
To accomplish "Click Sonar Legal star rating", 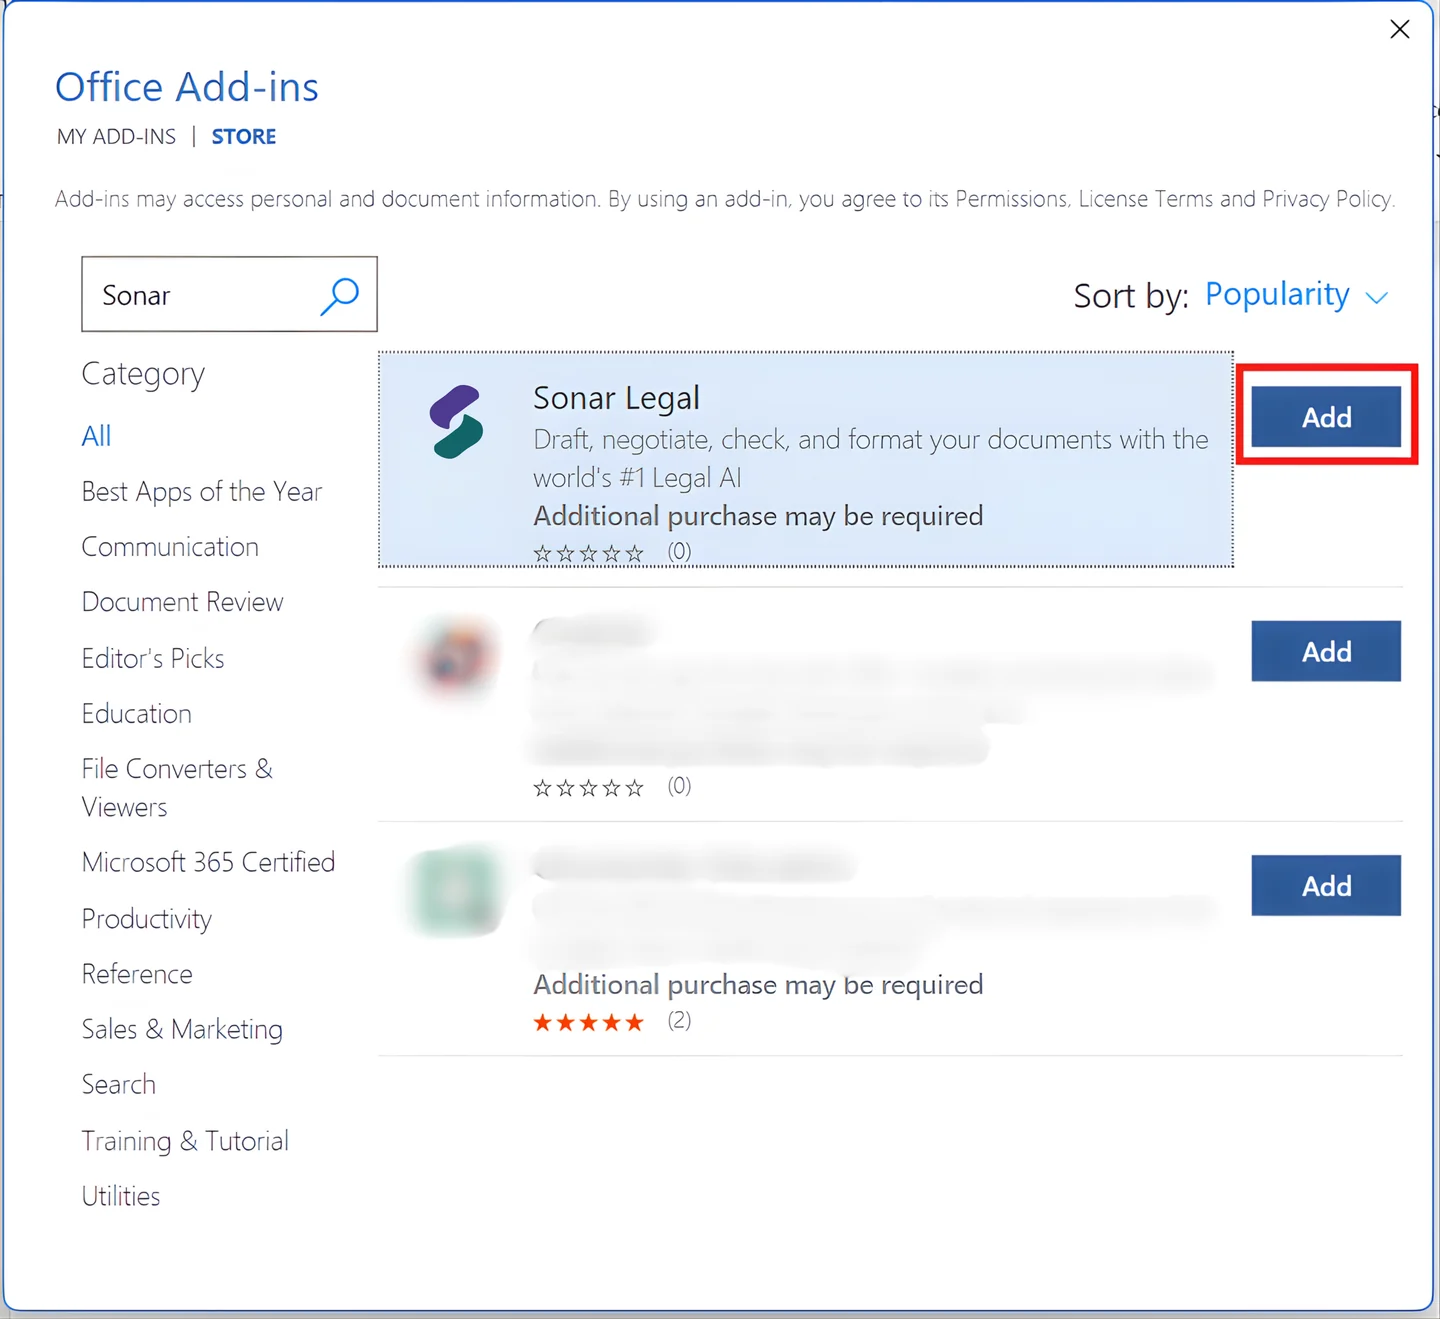I will [x=588, y=553].
